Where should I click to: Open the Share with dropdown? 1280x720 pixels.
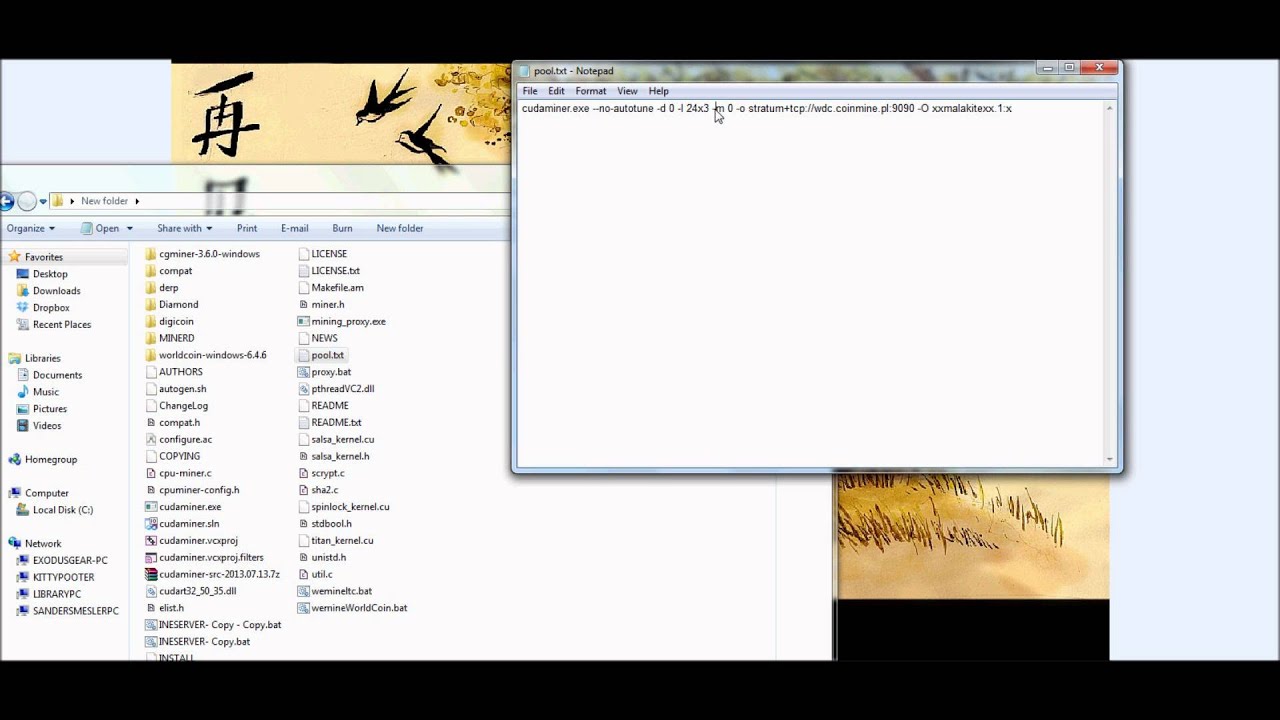tap(185, 228)
